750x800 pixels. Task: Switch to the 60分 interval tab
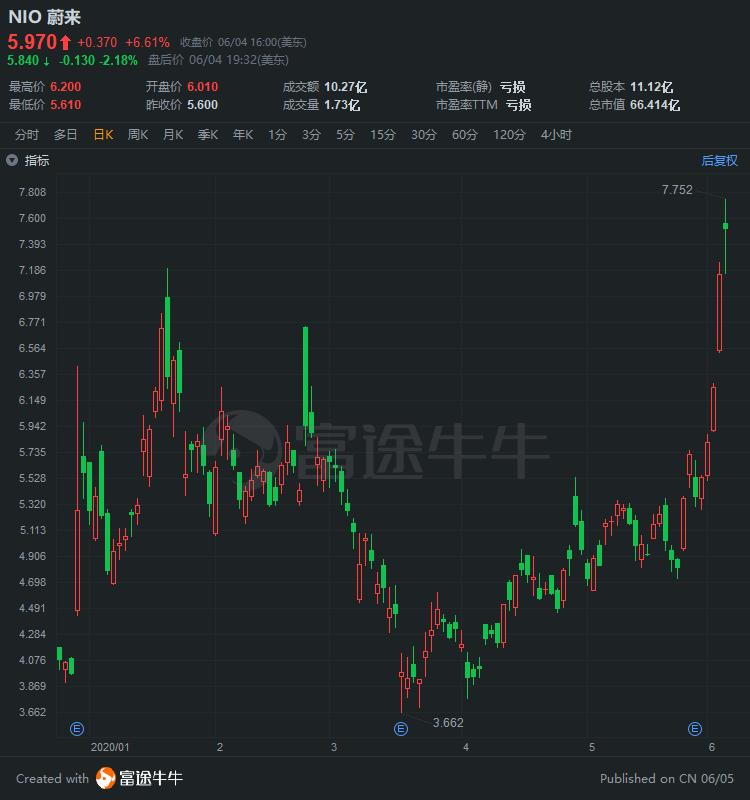click(464, 135)
